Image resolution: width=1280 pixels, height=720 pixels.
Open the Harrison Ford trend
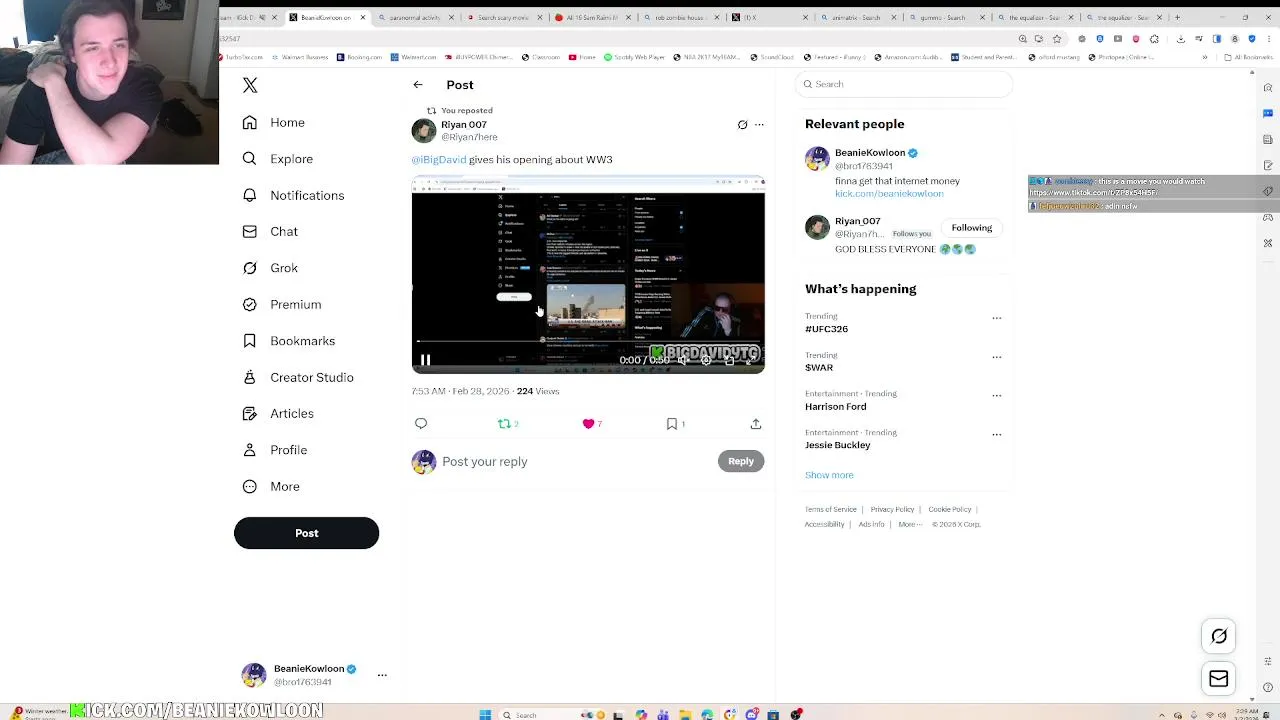(836, 407)
